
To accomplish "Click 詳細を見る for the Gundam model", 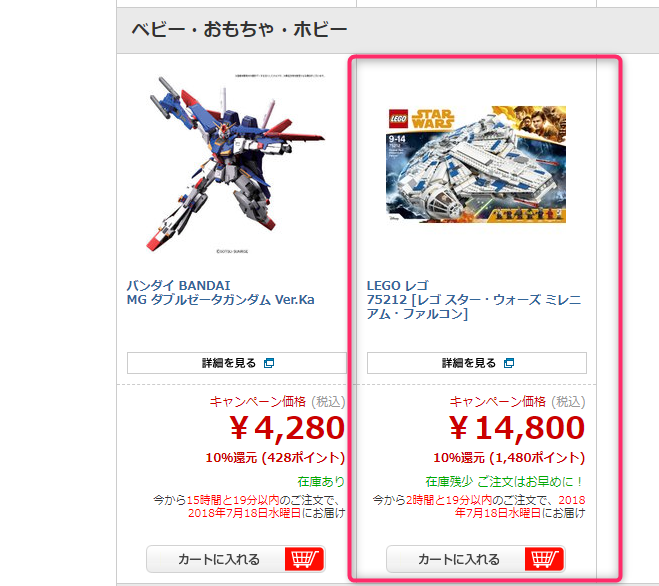I will click(237, 363).
